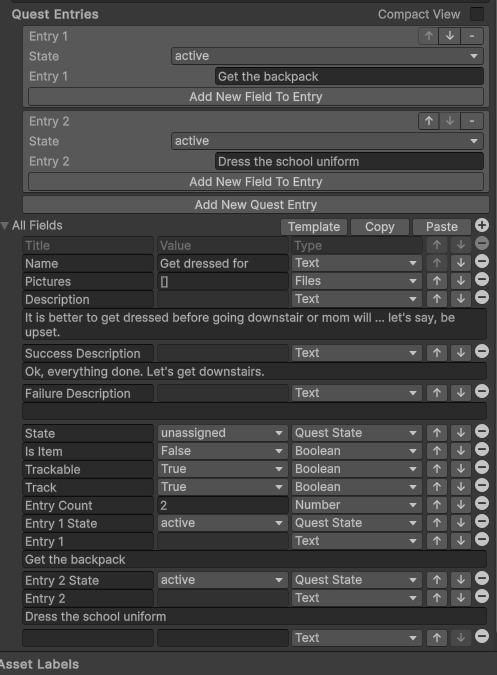Delete the Pictures field row
Screen dimensions: 497x675
tap(482, 280)
